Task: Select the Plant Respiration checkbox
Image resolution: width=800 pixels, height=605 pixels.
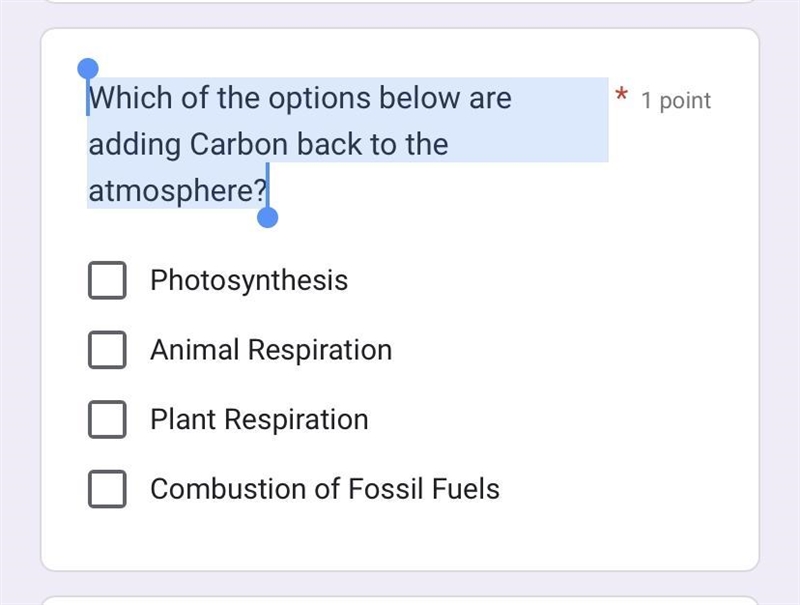Action: [x=107, y=419]
